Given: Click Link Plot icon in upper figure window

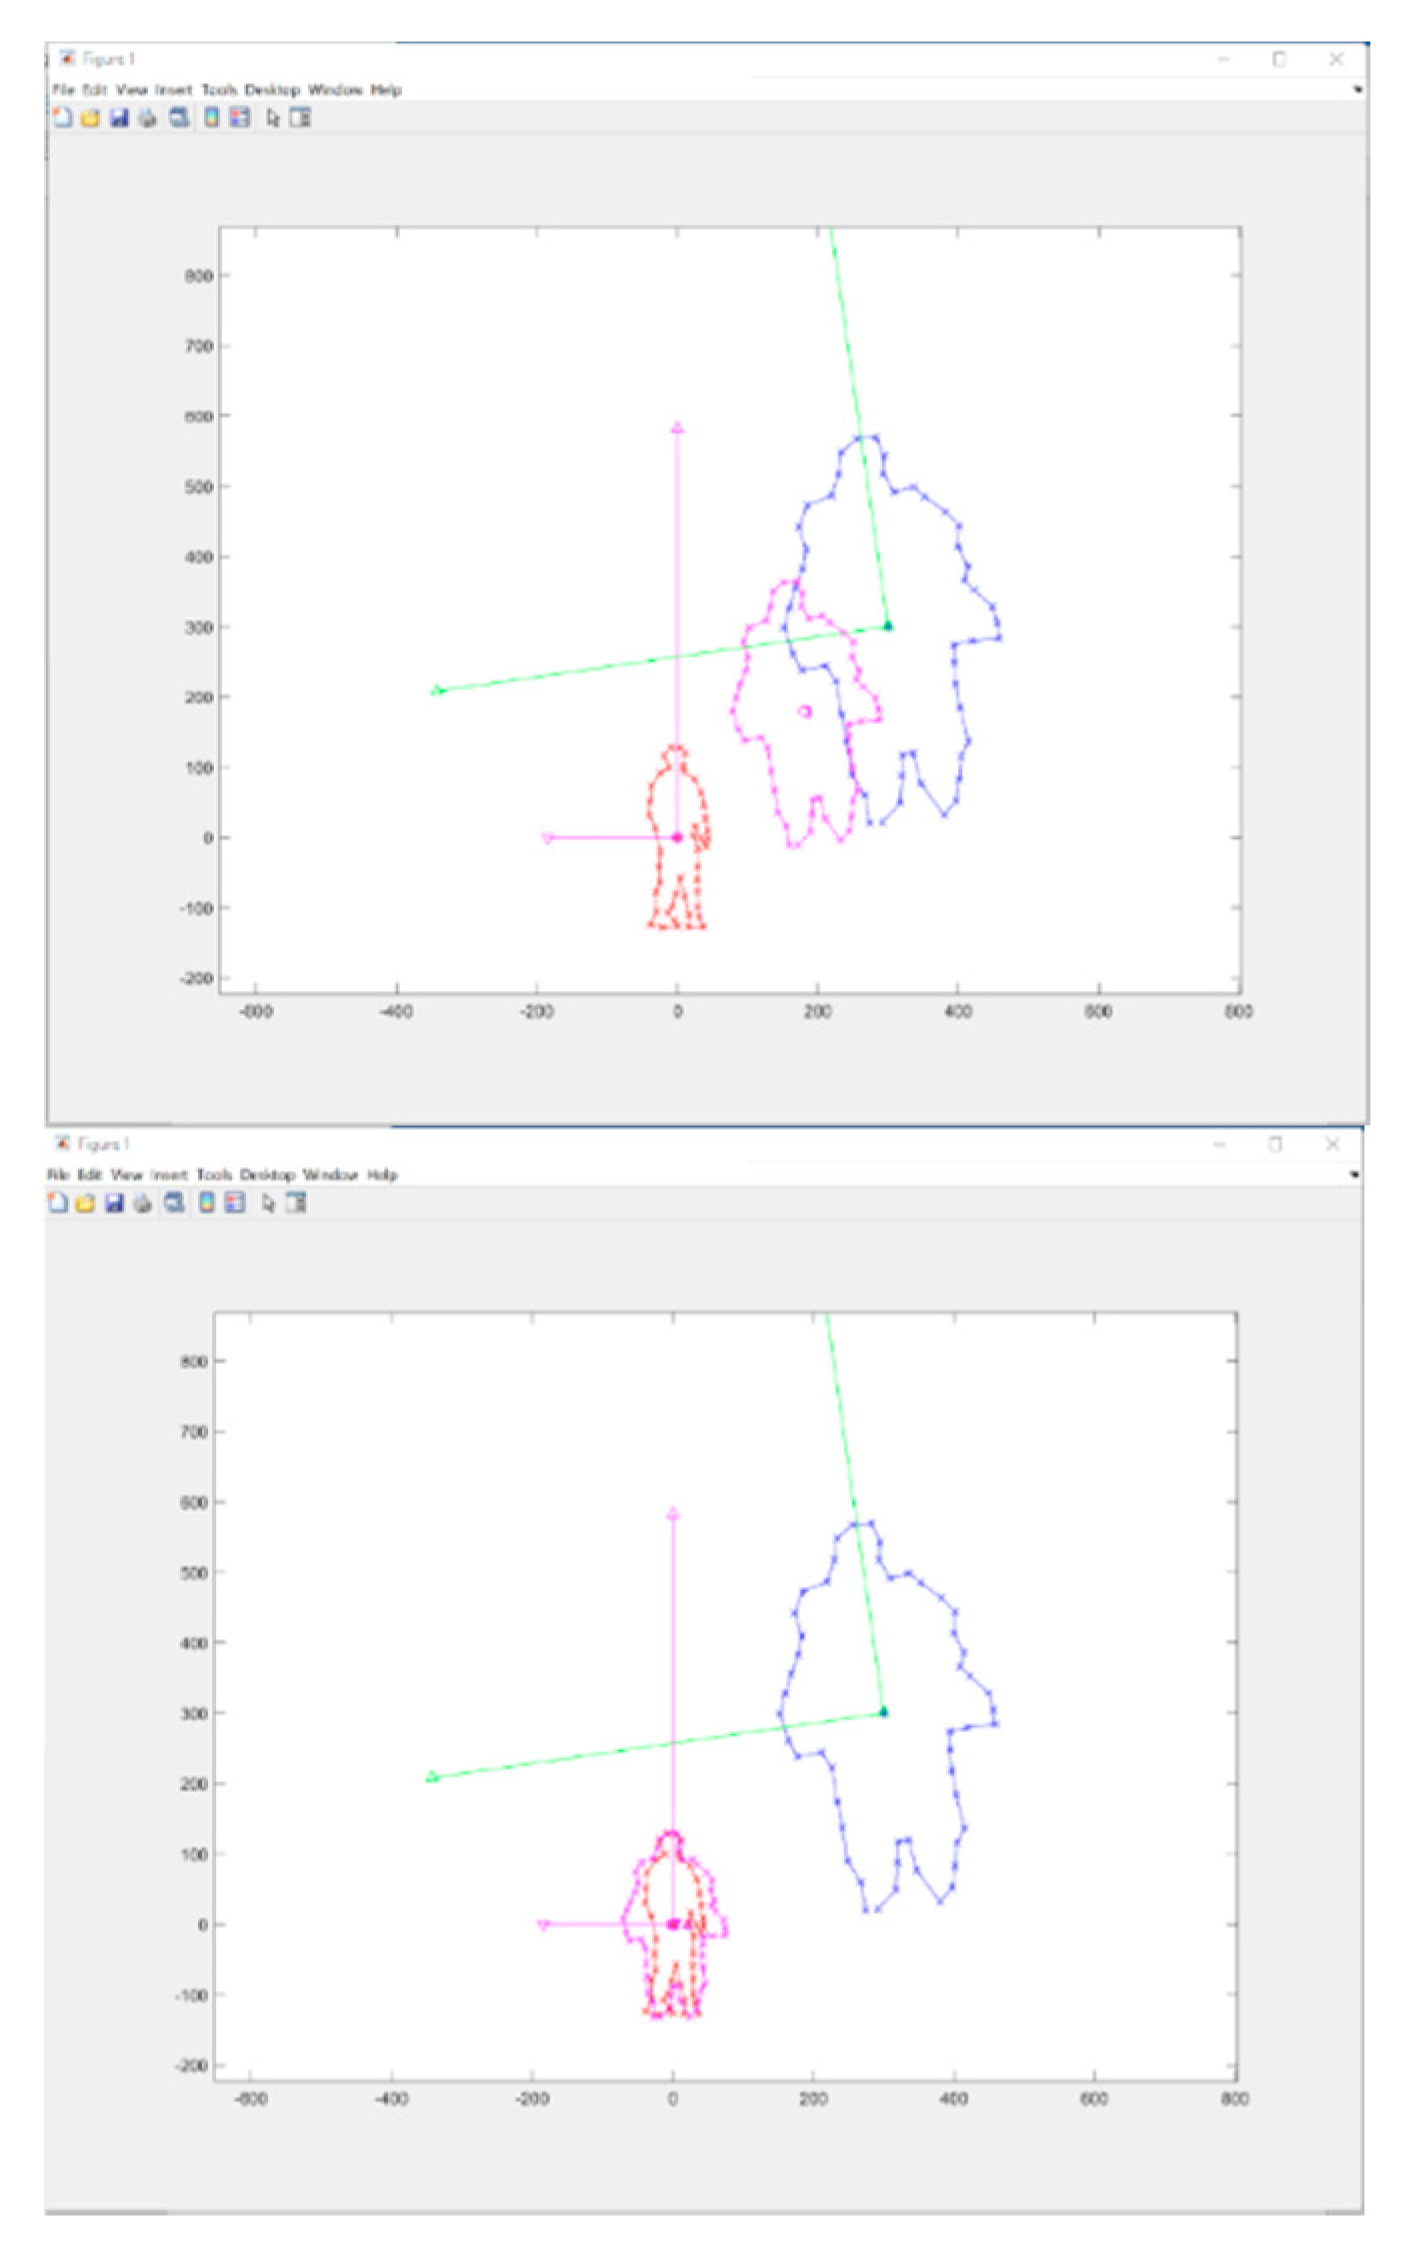Looking at the screenshot, I should tap(179, 118).
